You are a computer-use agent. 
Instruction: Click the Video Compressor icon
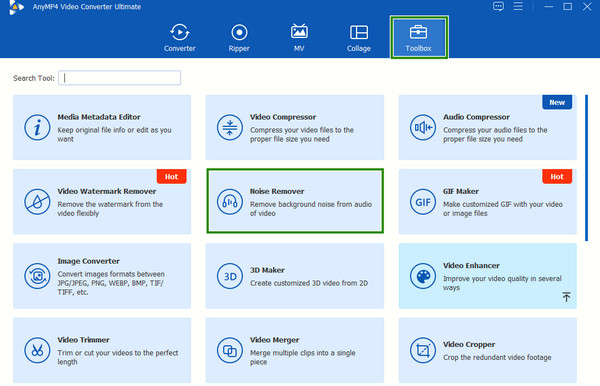pos(230,127)
